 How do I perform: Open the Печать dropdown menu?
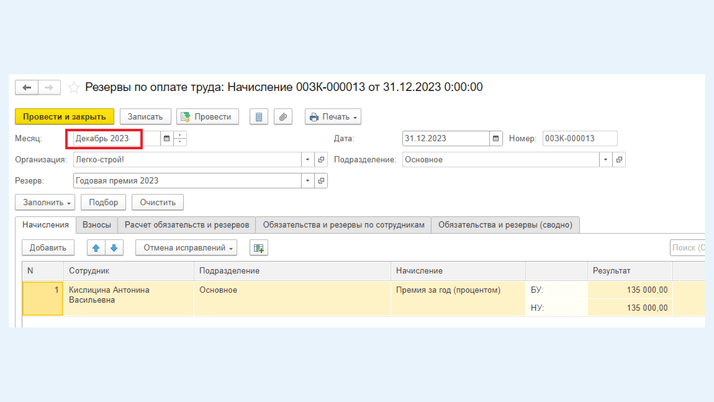tap(333, 117)
